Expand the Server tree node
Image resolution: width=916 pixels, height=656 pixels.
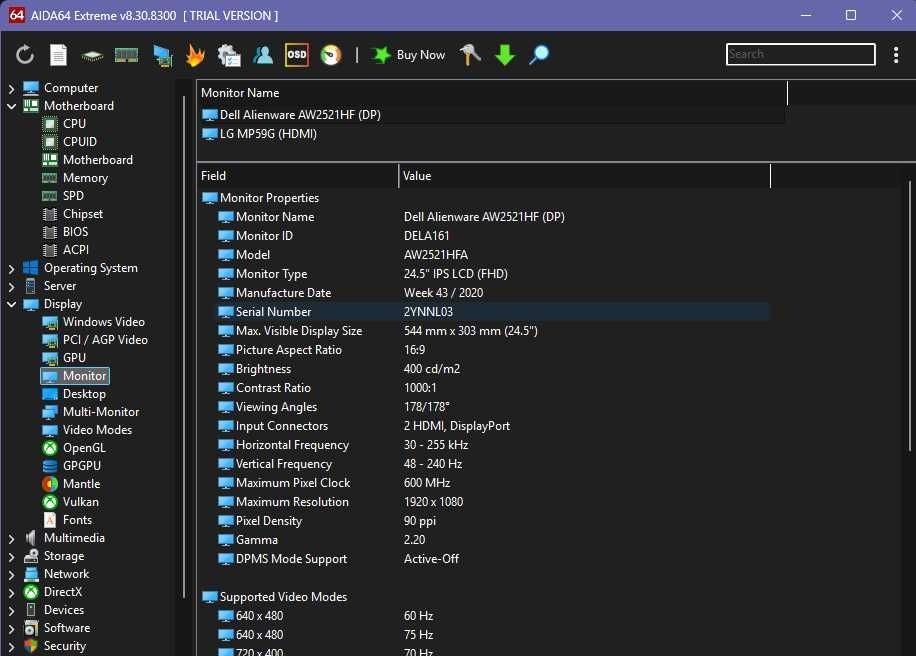point(11,287)
